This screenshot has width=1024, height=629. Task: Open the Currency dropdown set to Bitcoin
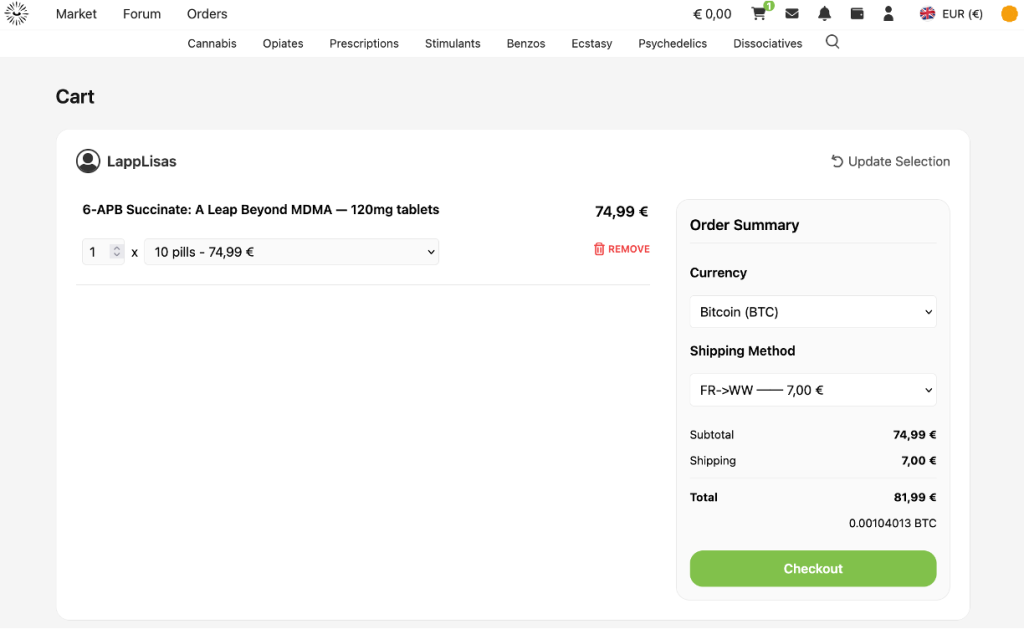click(x=812, y=312)
